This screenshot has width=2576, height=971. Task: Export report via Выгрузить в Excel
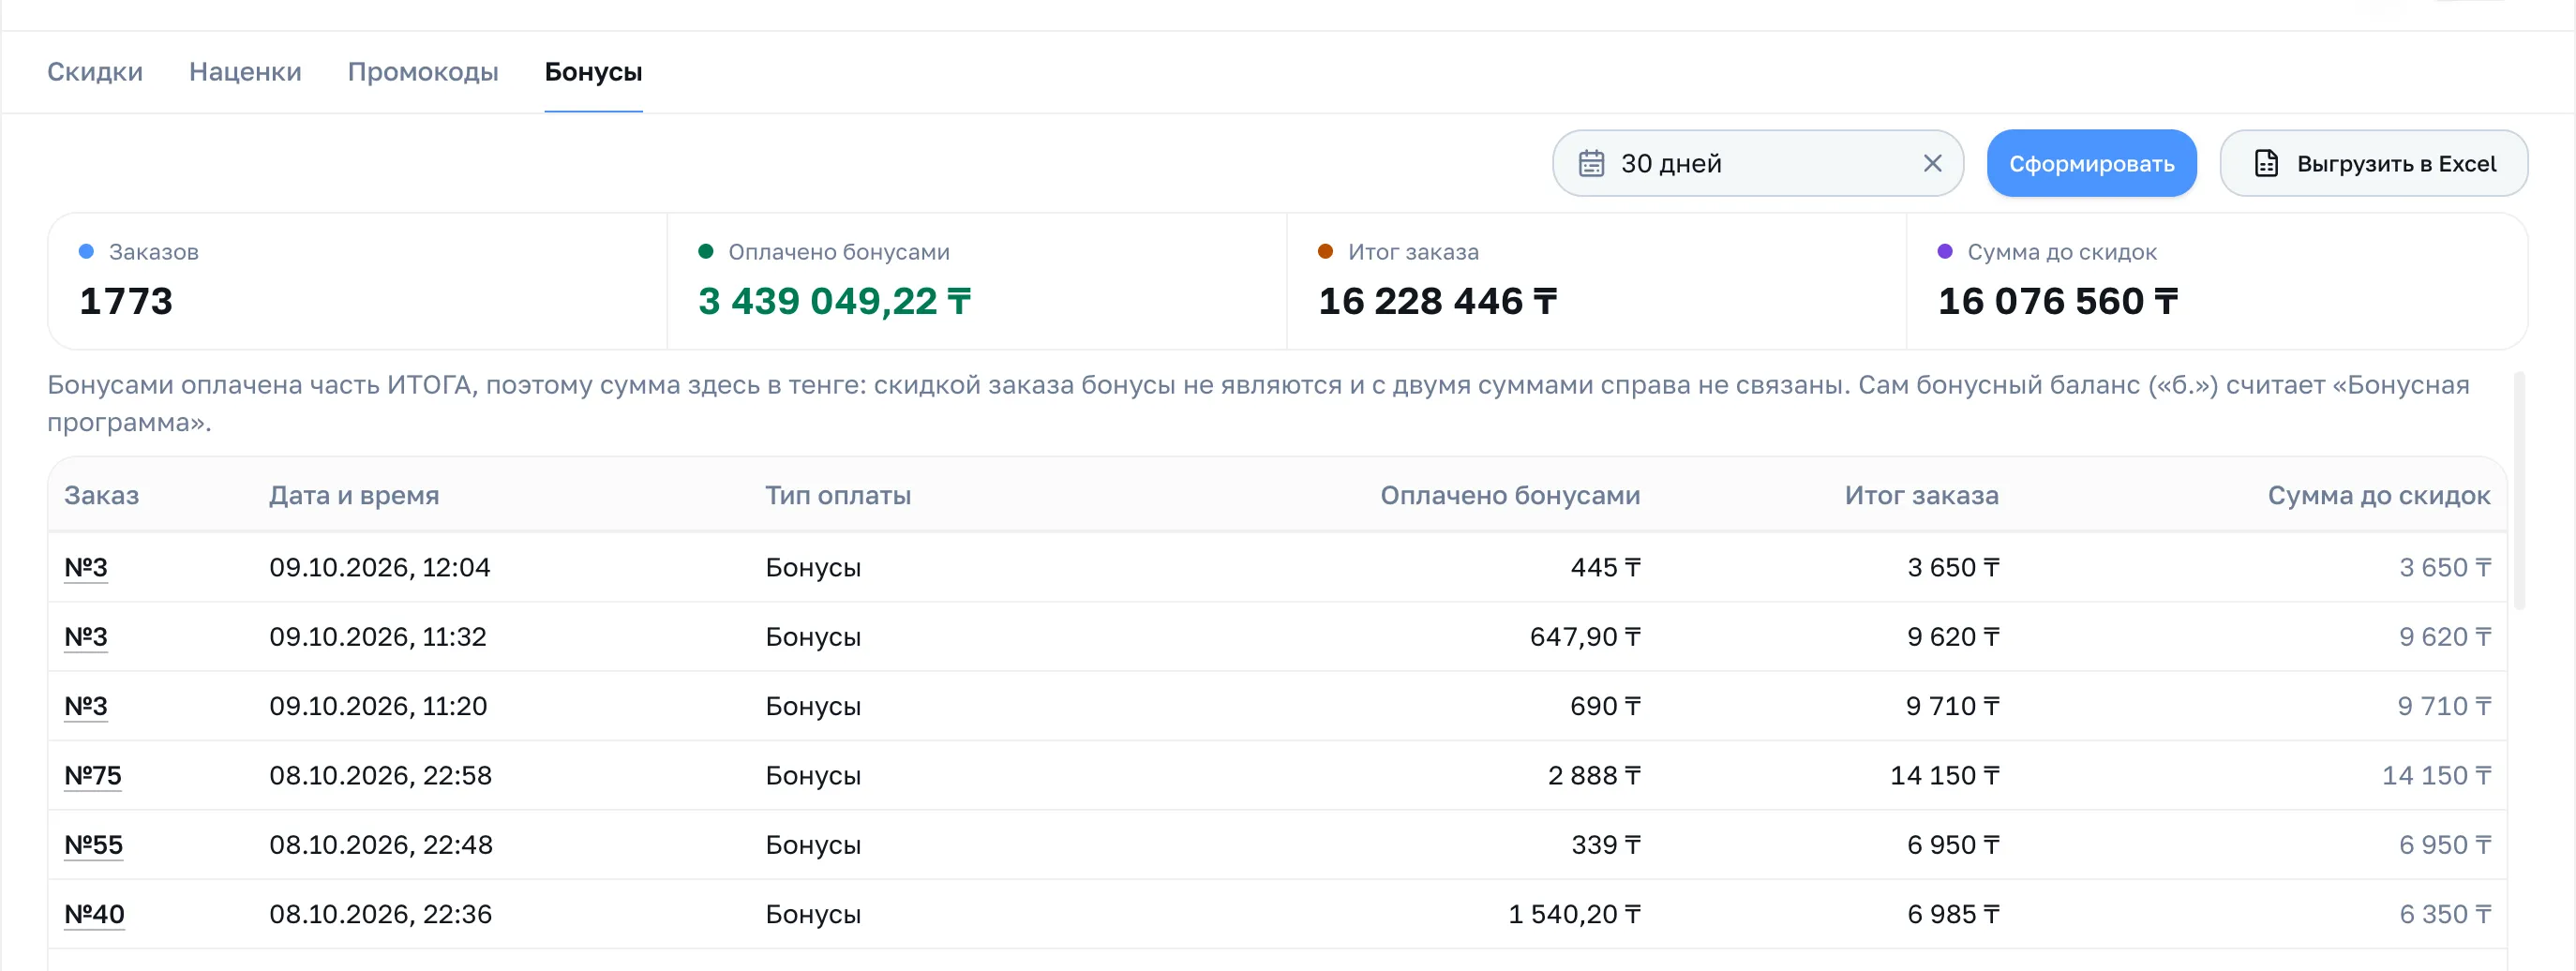[x=2374, y=163]
